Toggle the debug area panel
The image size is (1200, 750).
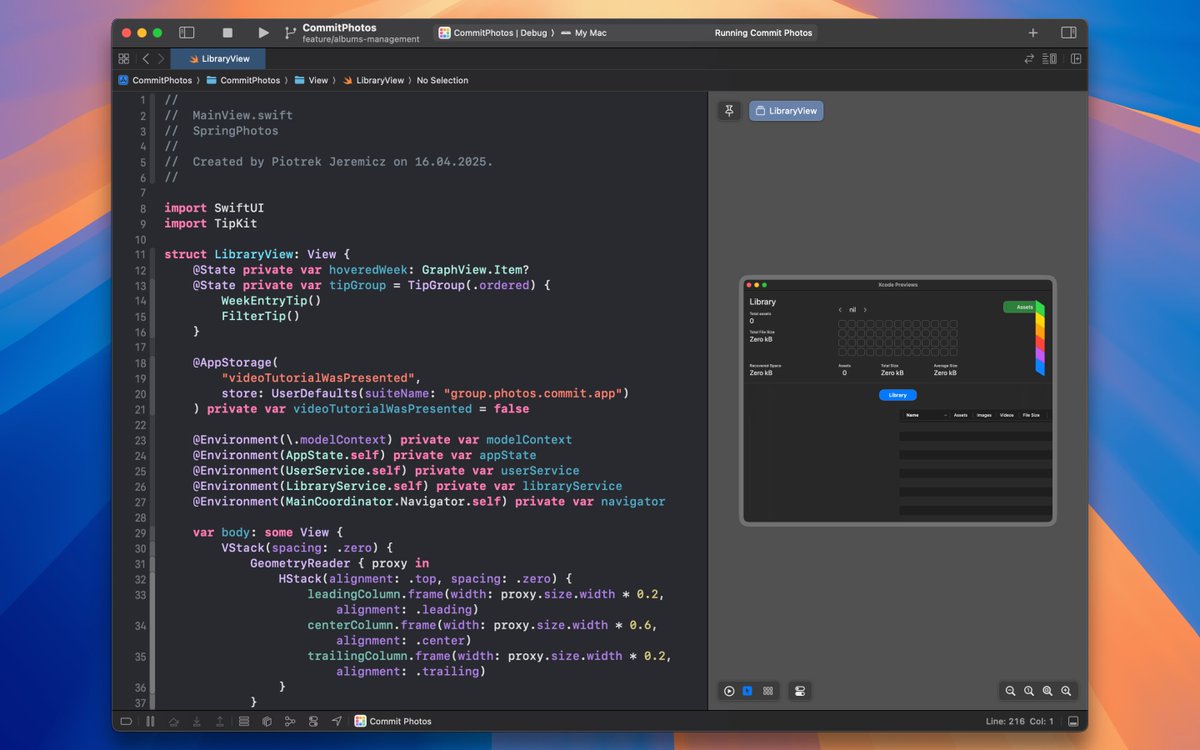[1073, 721]
